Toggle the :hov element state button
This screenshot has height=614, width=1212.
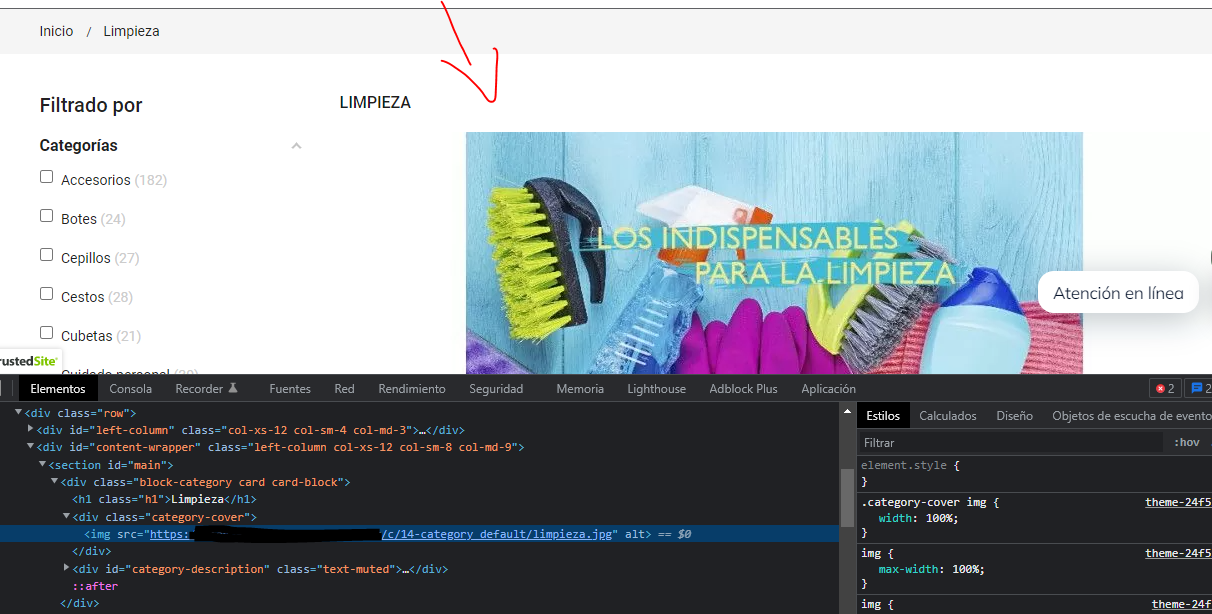click(1186, 442)
